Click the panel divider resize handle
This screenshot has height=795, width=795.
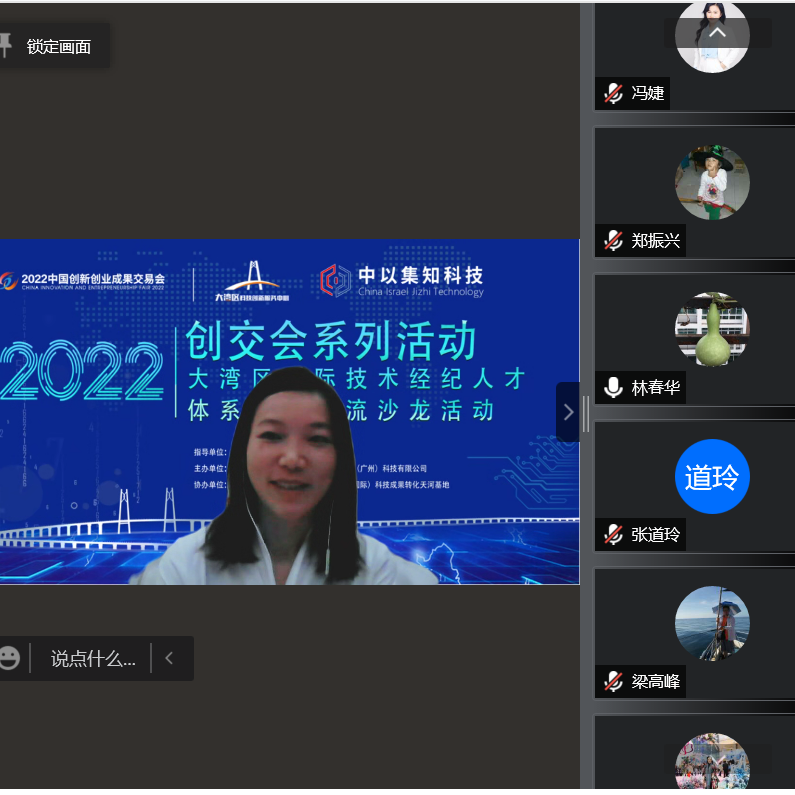coord(586,414)
